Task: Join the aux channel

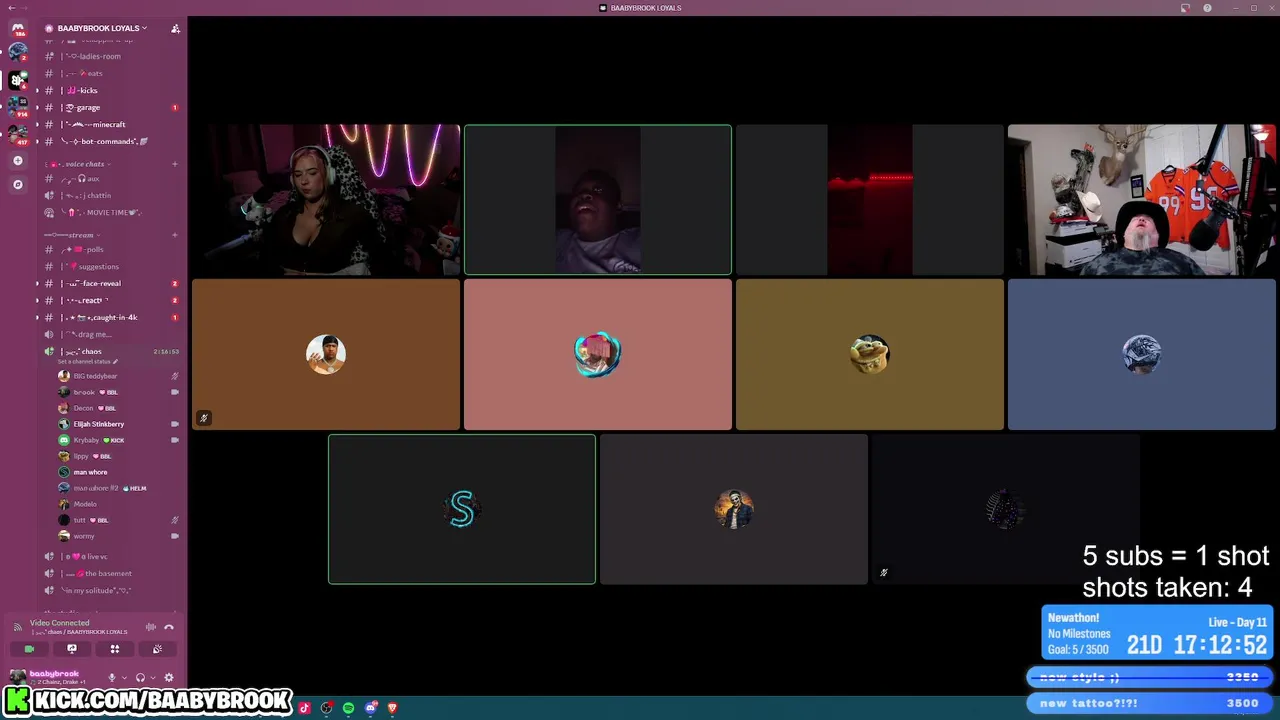Action: point(112,178)
